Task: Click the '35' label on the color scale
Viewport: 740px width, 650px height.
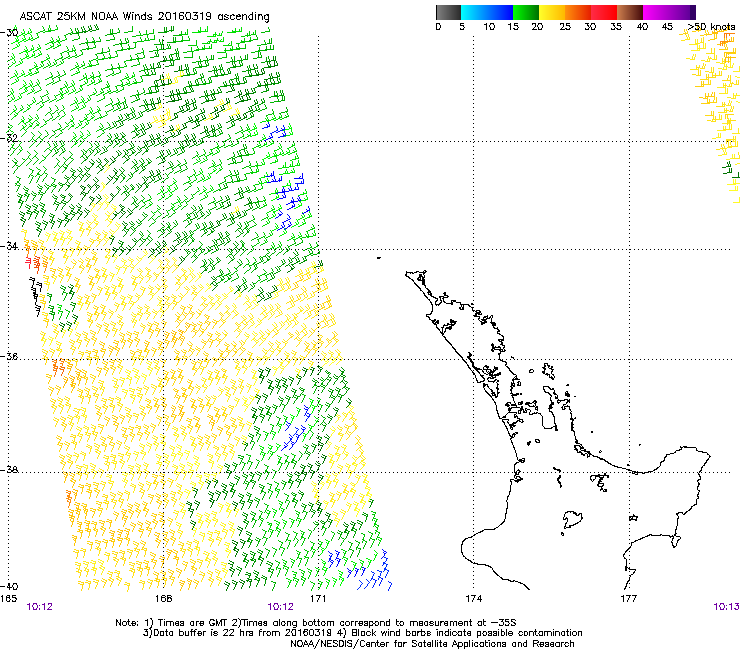Action: (x=616, y=27)
